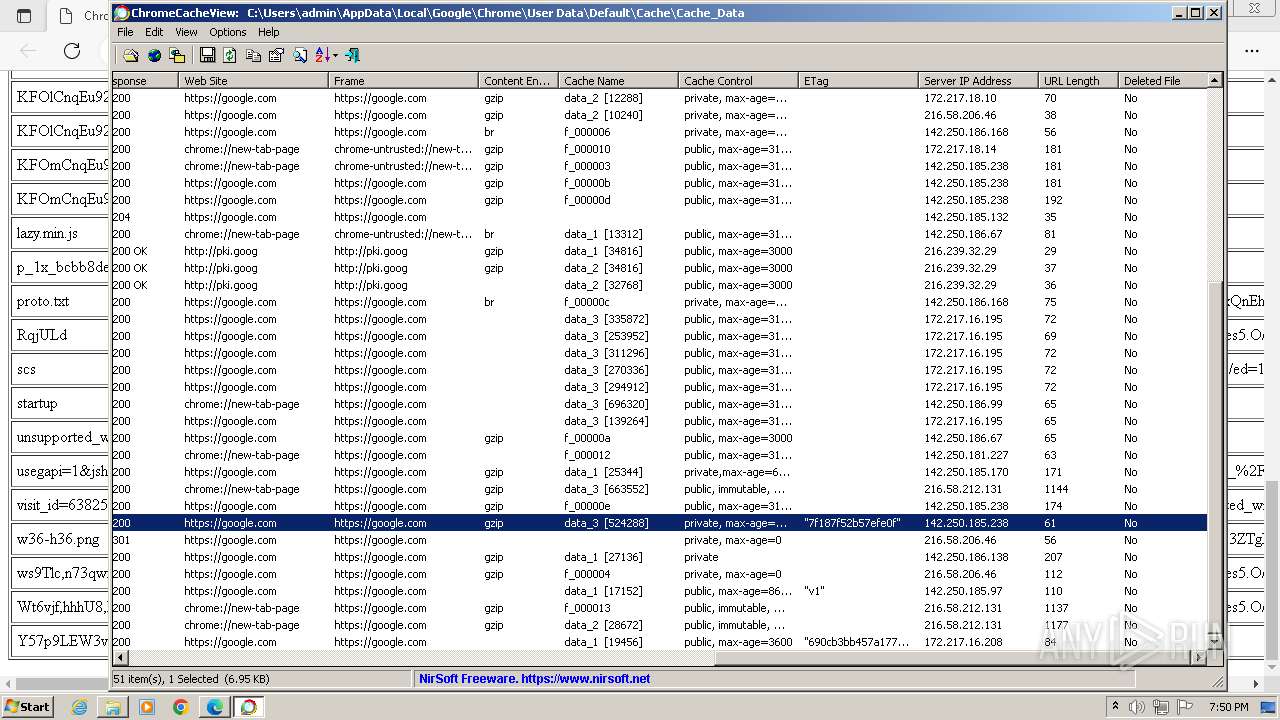Refresh the cache list with toolbar icon
Screen dimensions: 1280x720
click(230, 55)
